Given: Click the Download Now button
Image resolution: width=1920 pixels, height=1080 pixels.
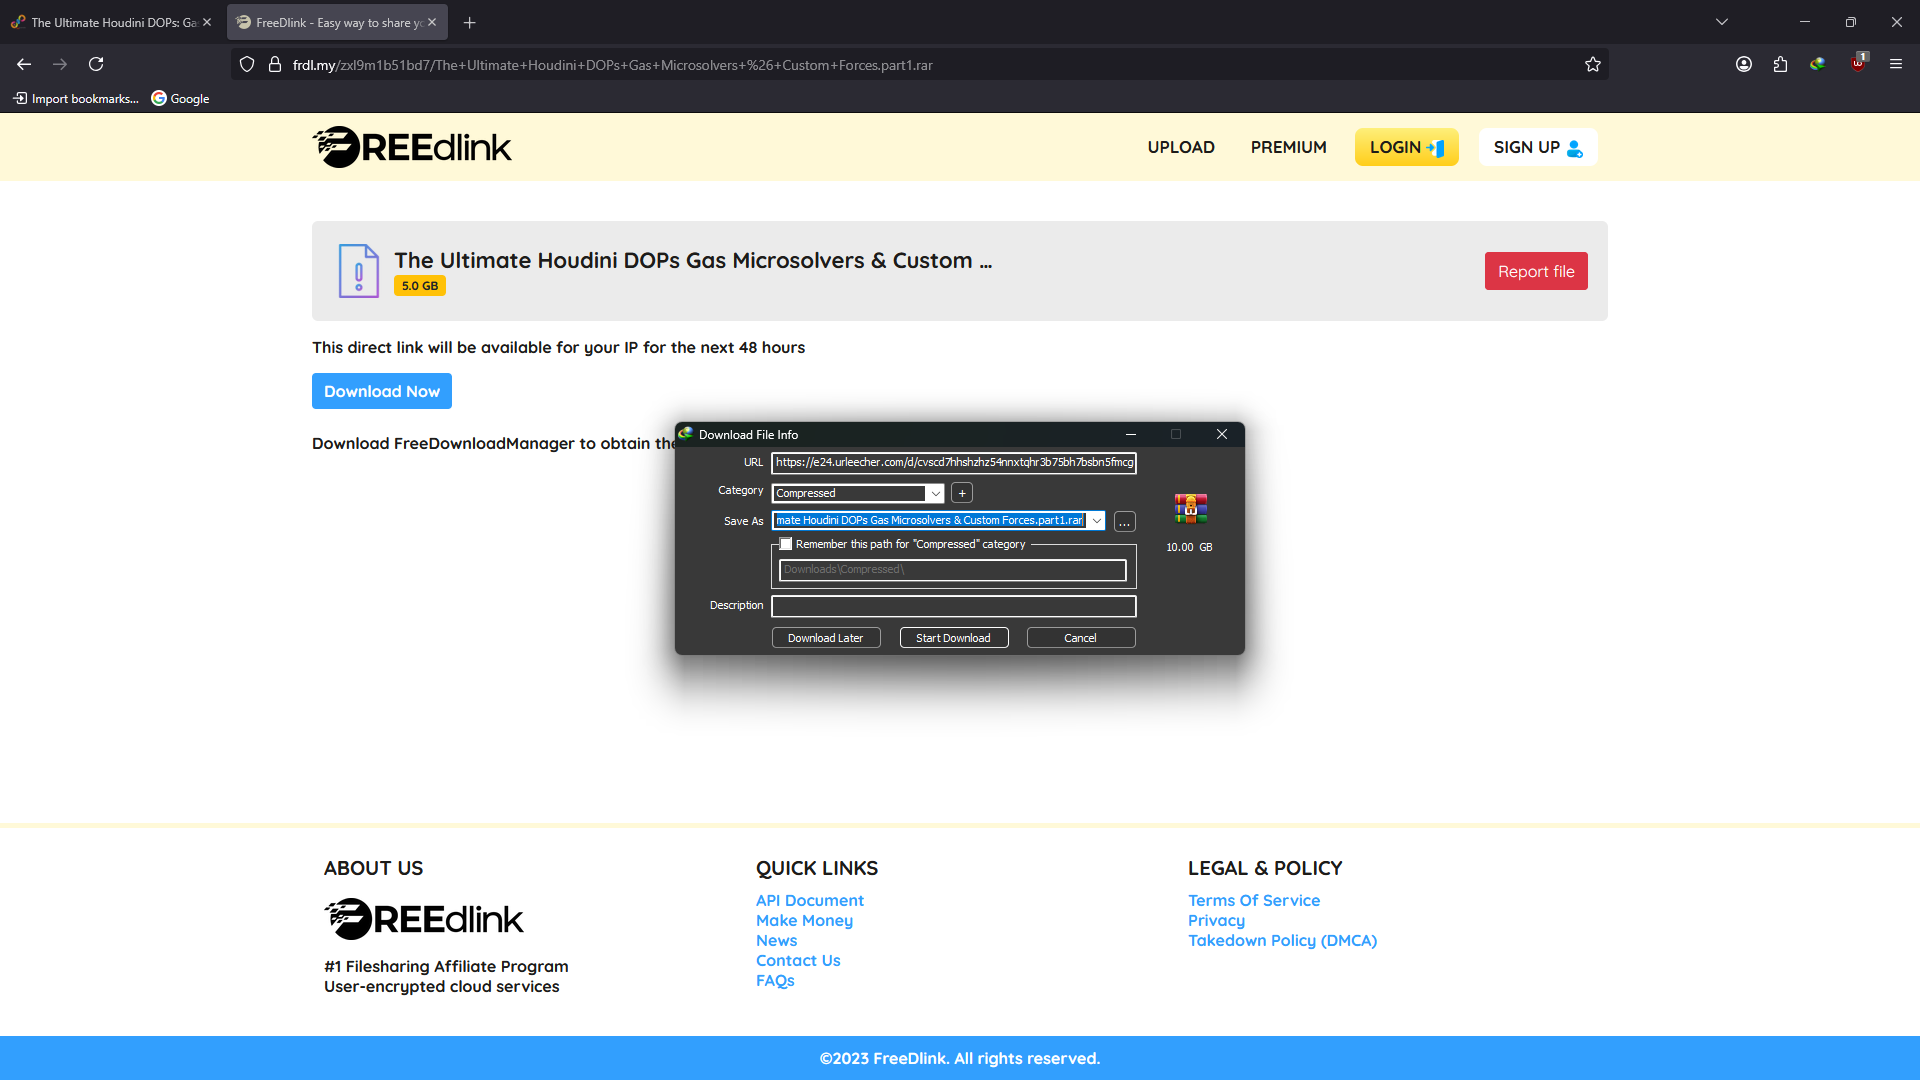Looking at the screenshot, I should pos(382,391).
